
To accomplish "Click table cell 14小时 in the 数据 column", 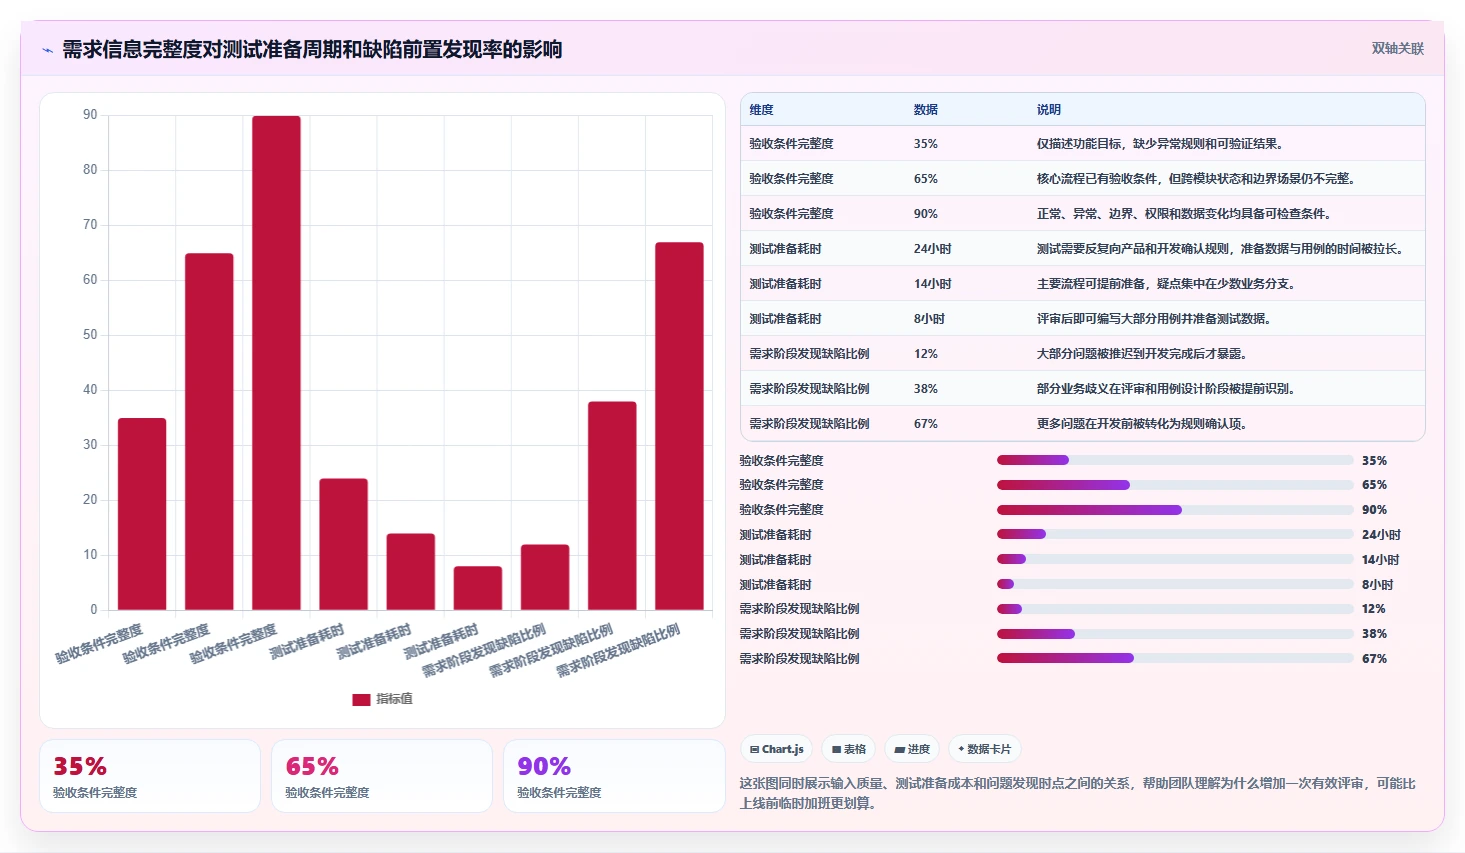I will (932, 284).
